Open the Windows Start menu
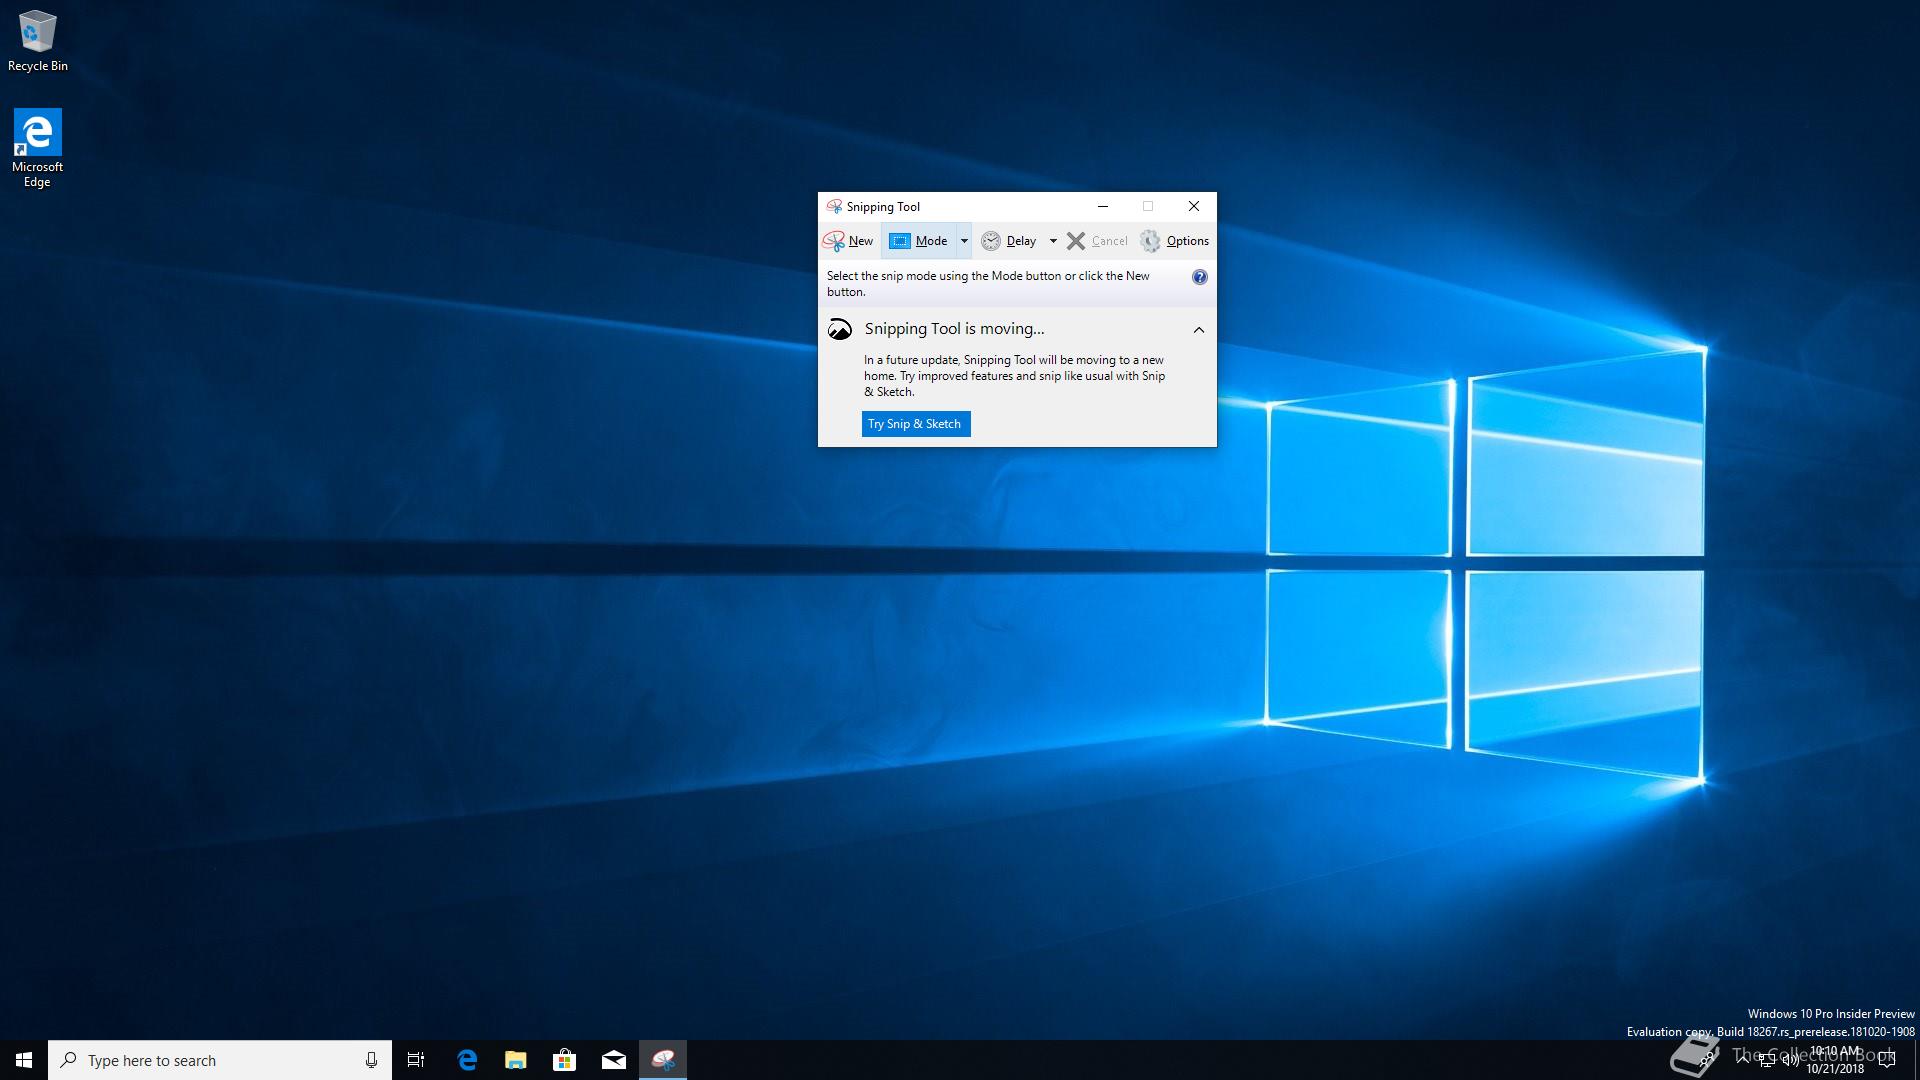This screenshot has width=1920, height=1080. pyautogui.click(x=24, y=1060)
